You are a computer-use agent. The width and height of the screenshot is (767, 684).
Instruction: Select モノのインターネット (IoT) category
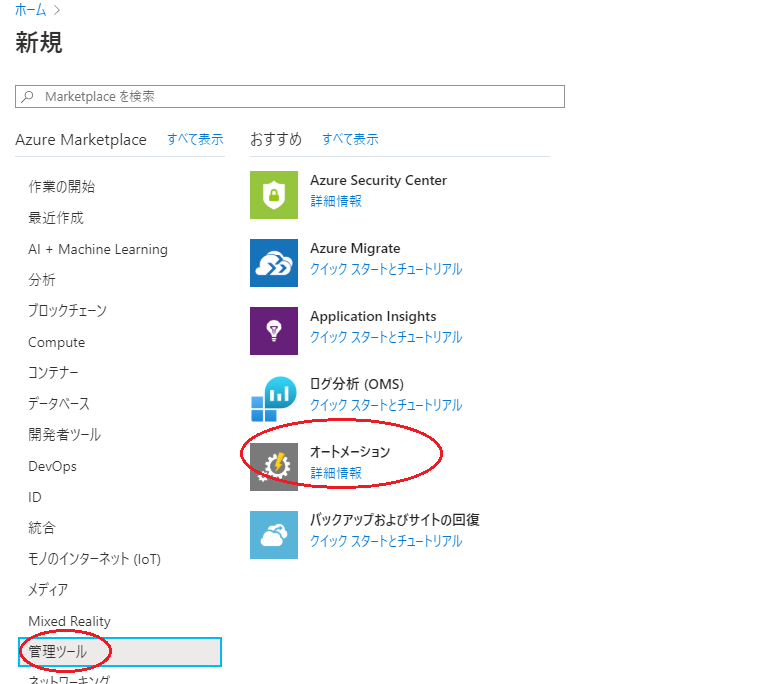(94, 559)
